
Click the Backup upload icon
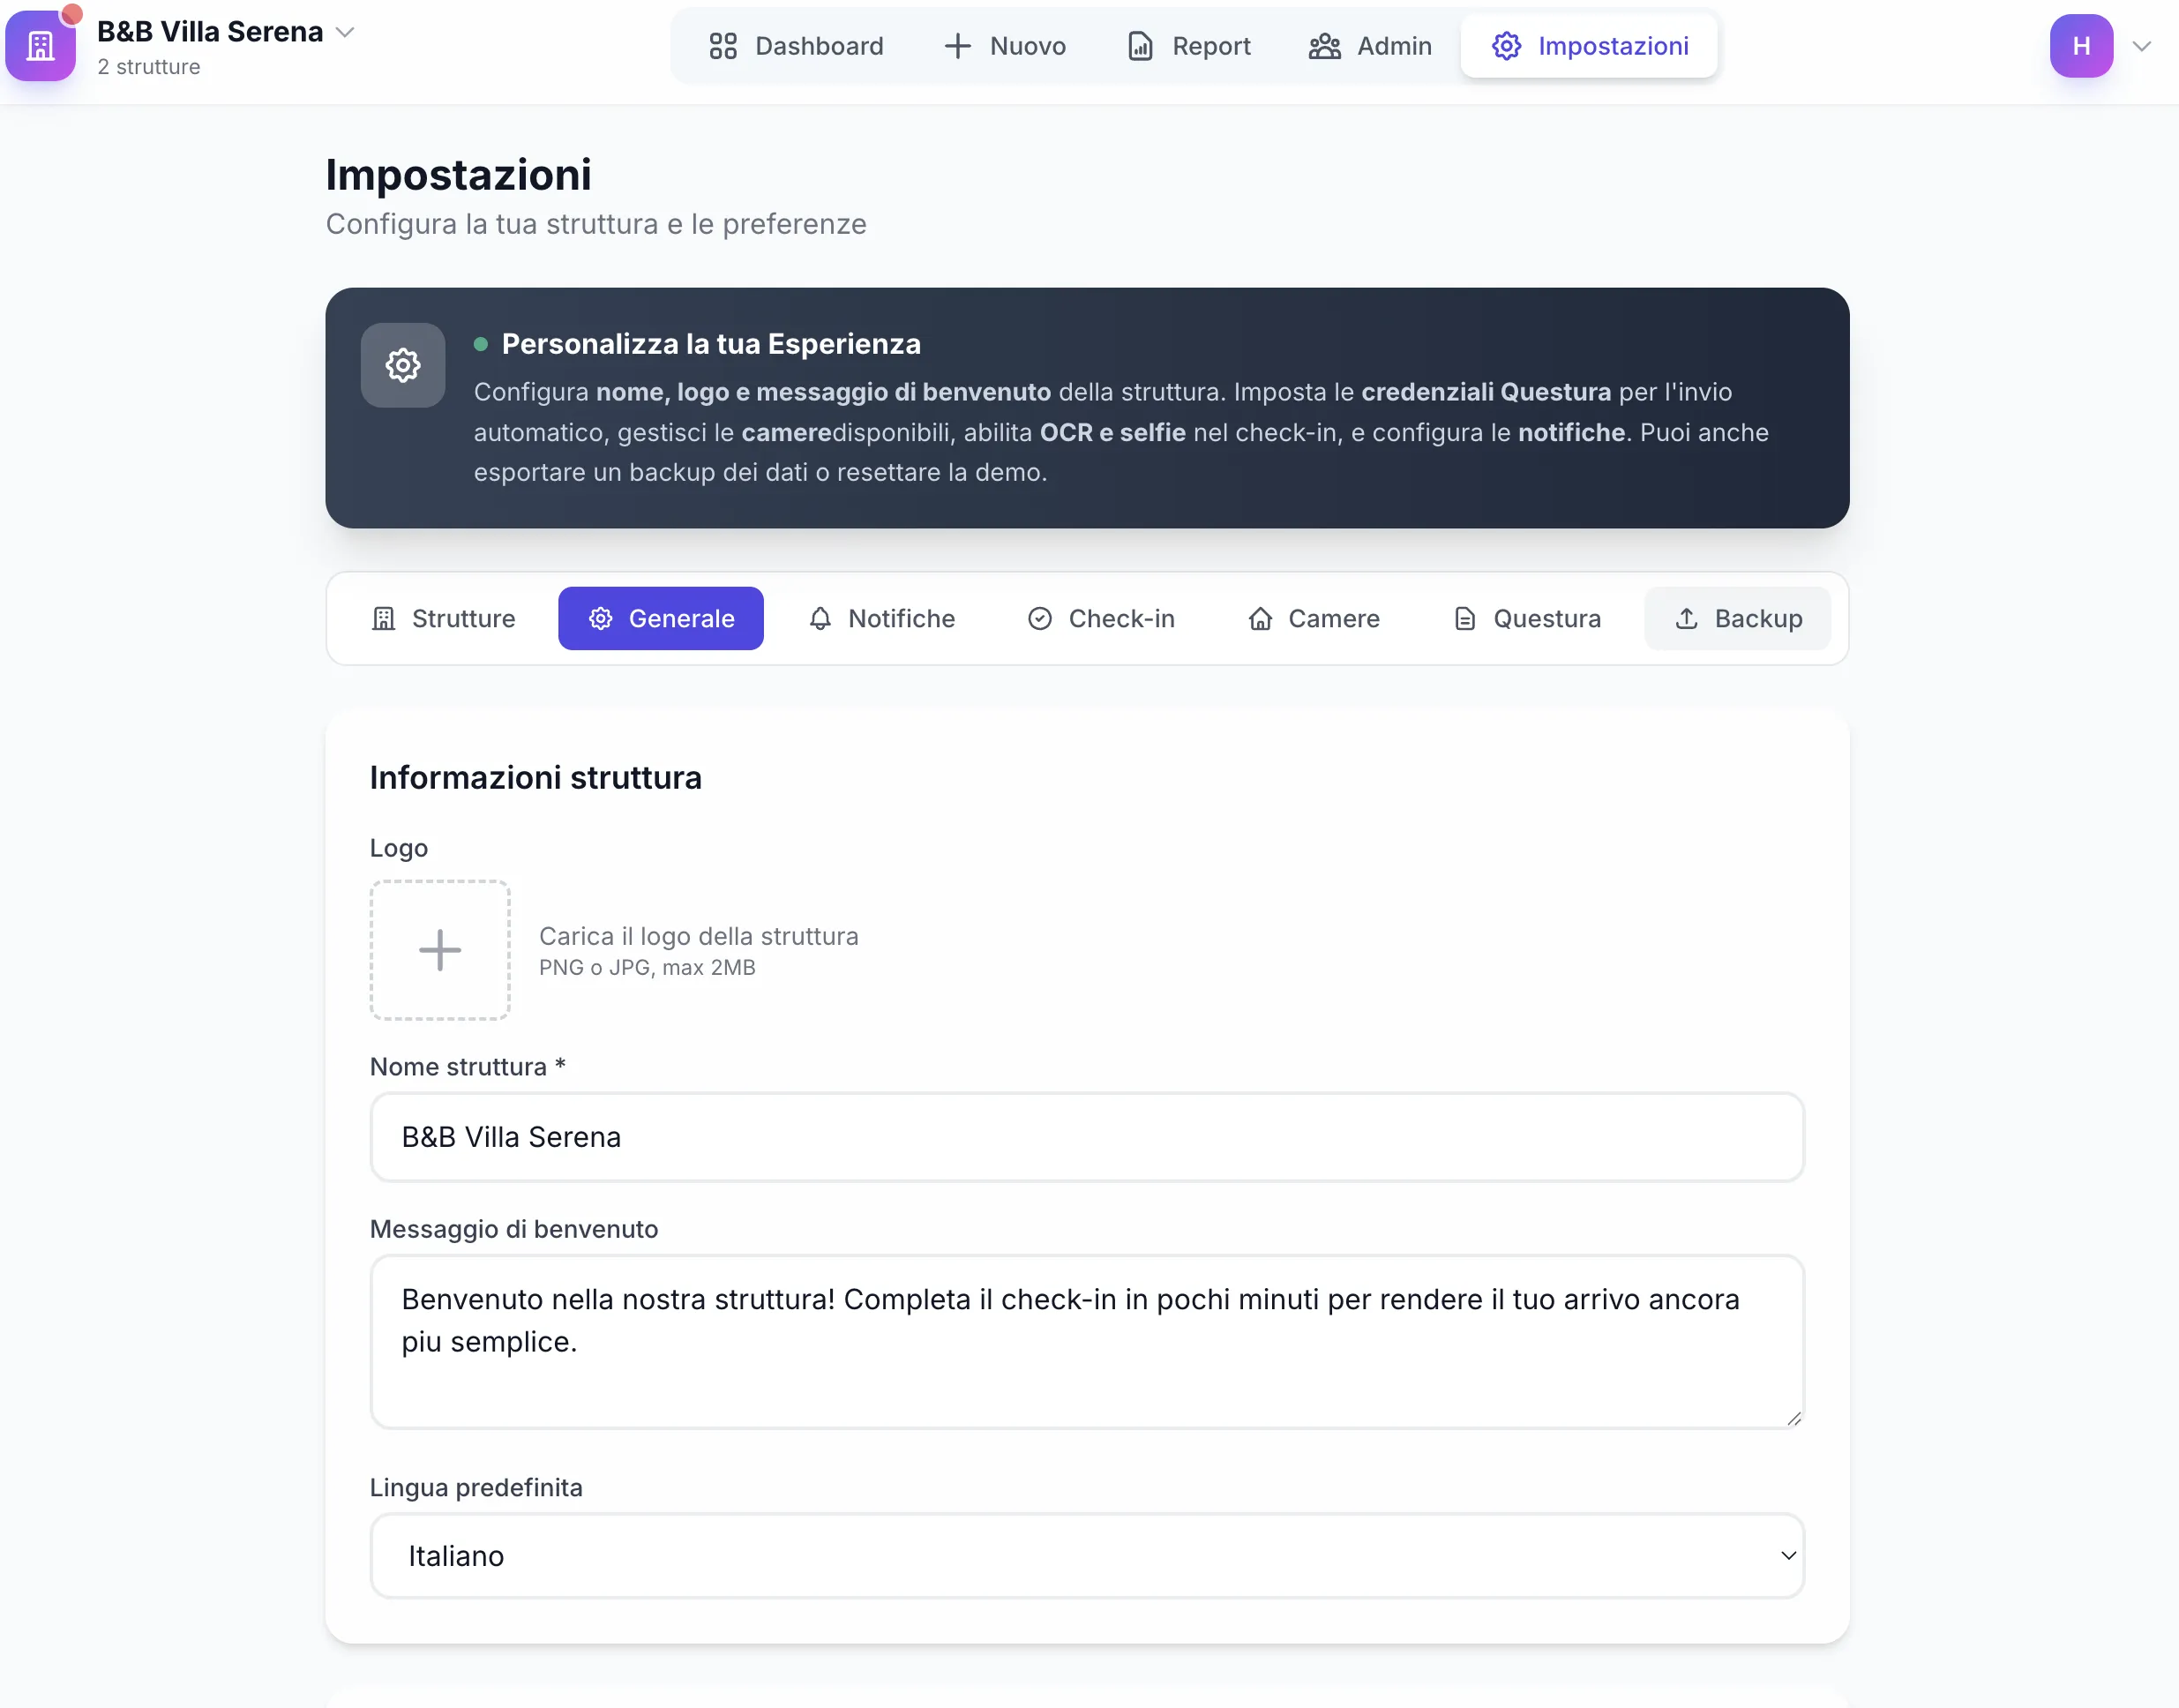1686,618
